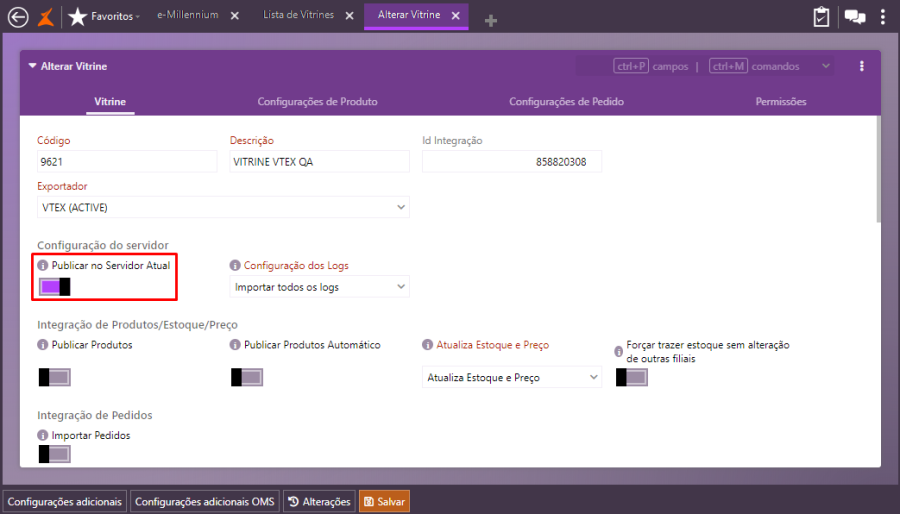Open the orange Millennium logo icon
The width and height of the screenshot is (900, 514).
pyautogui.click(x=46, y=17)
